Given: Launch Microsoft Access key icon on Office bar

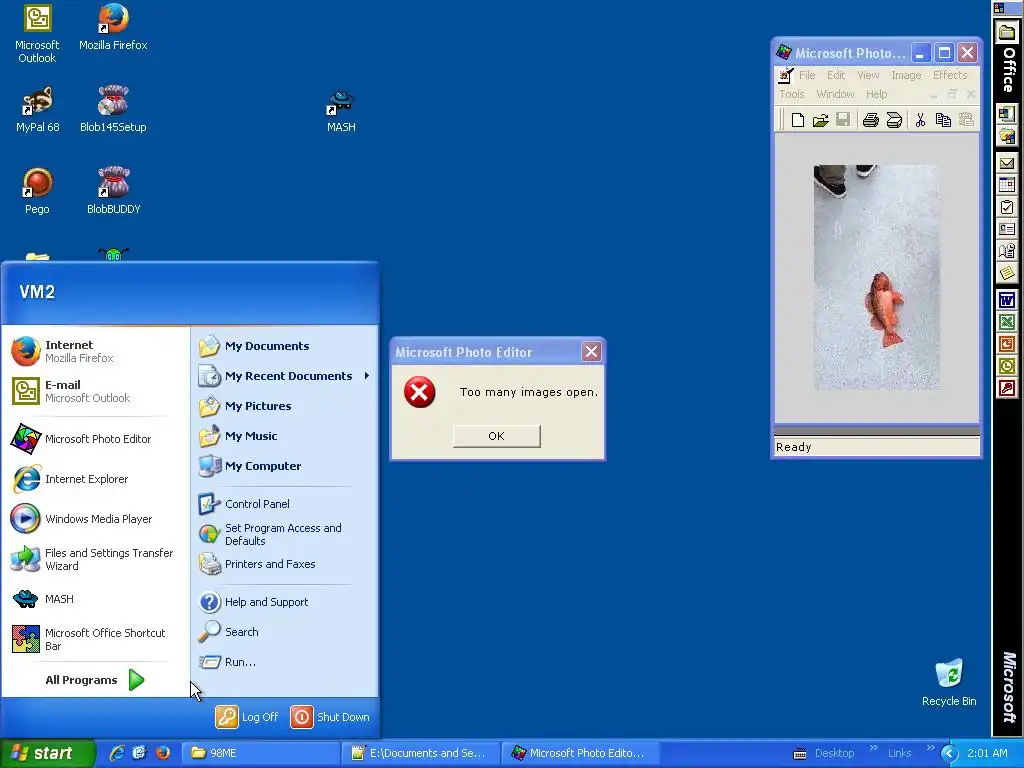Looking at the screenshot, I should tap(1006, 389).
